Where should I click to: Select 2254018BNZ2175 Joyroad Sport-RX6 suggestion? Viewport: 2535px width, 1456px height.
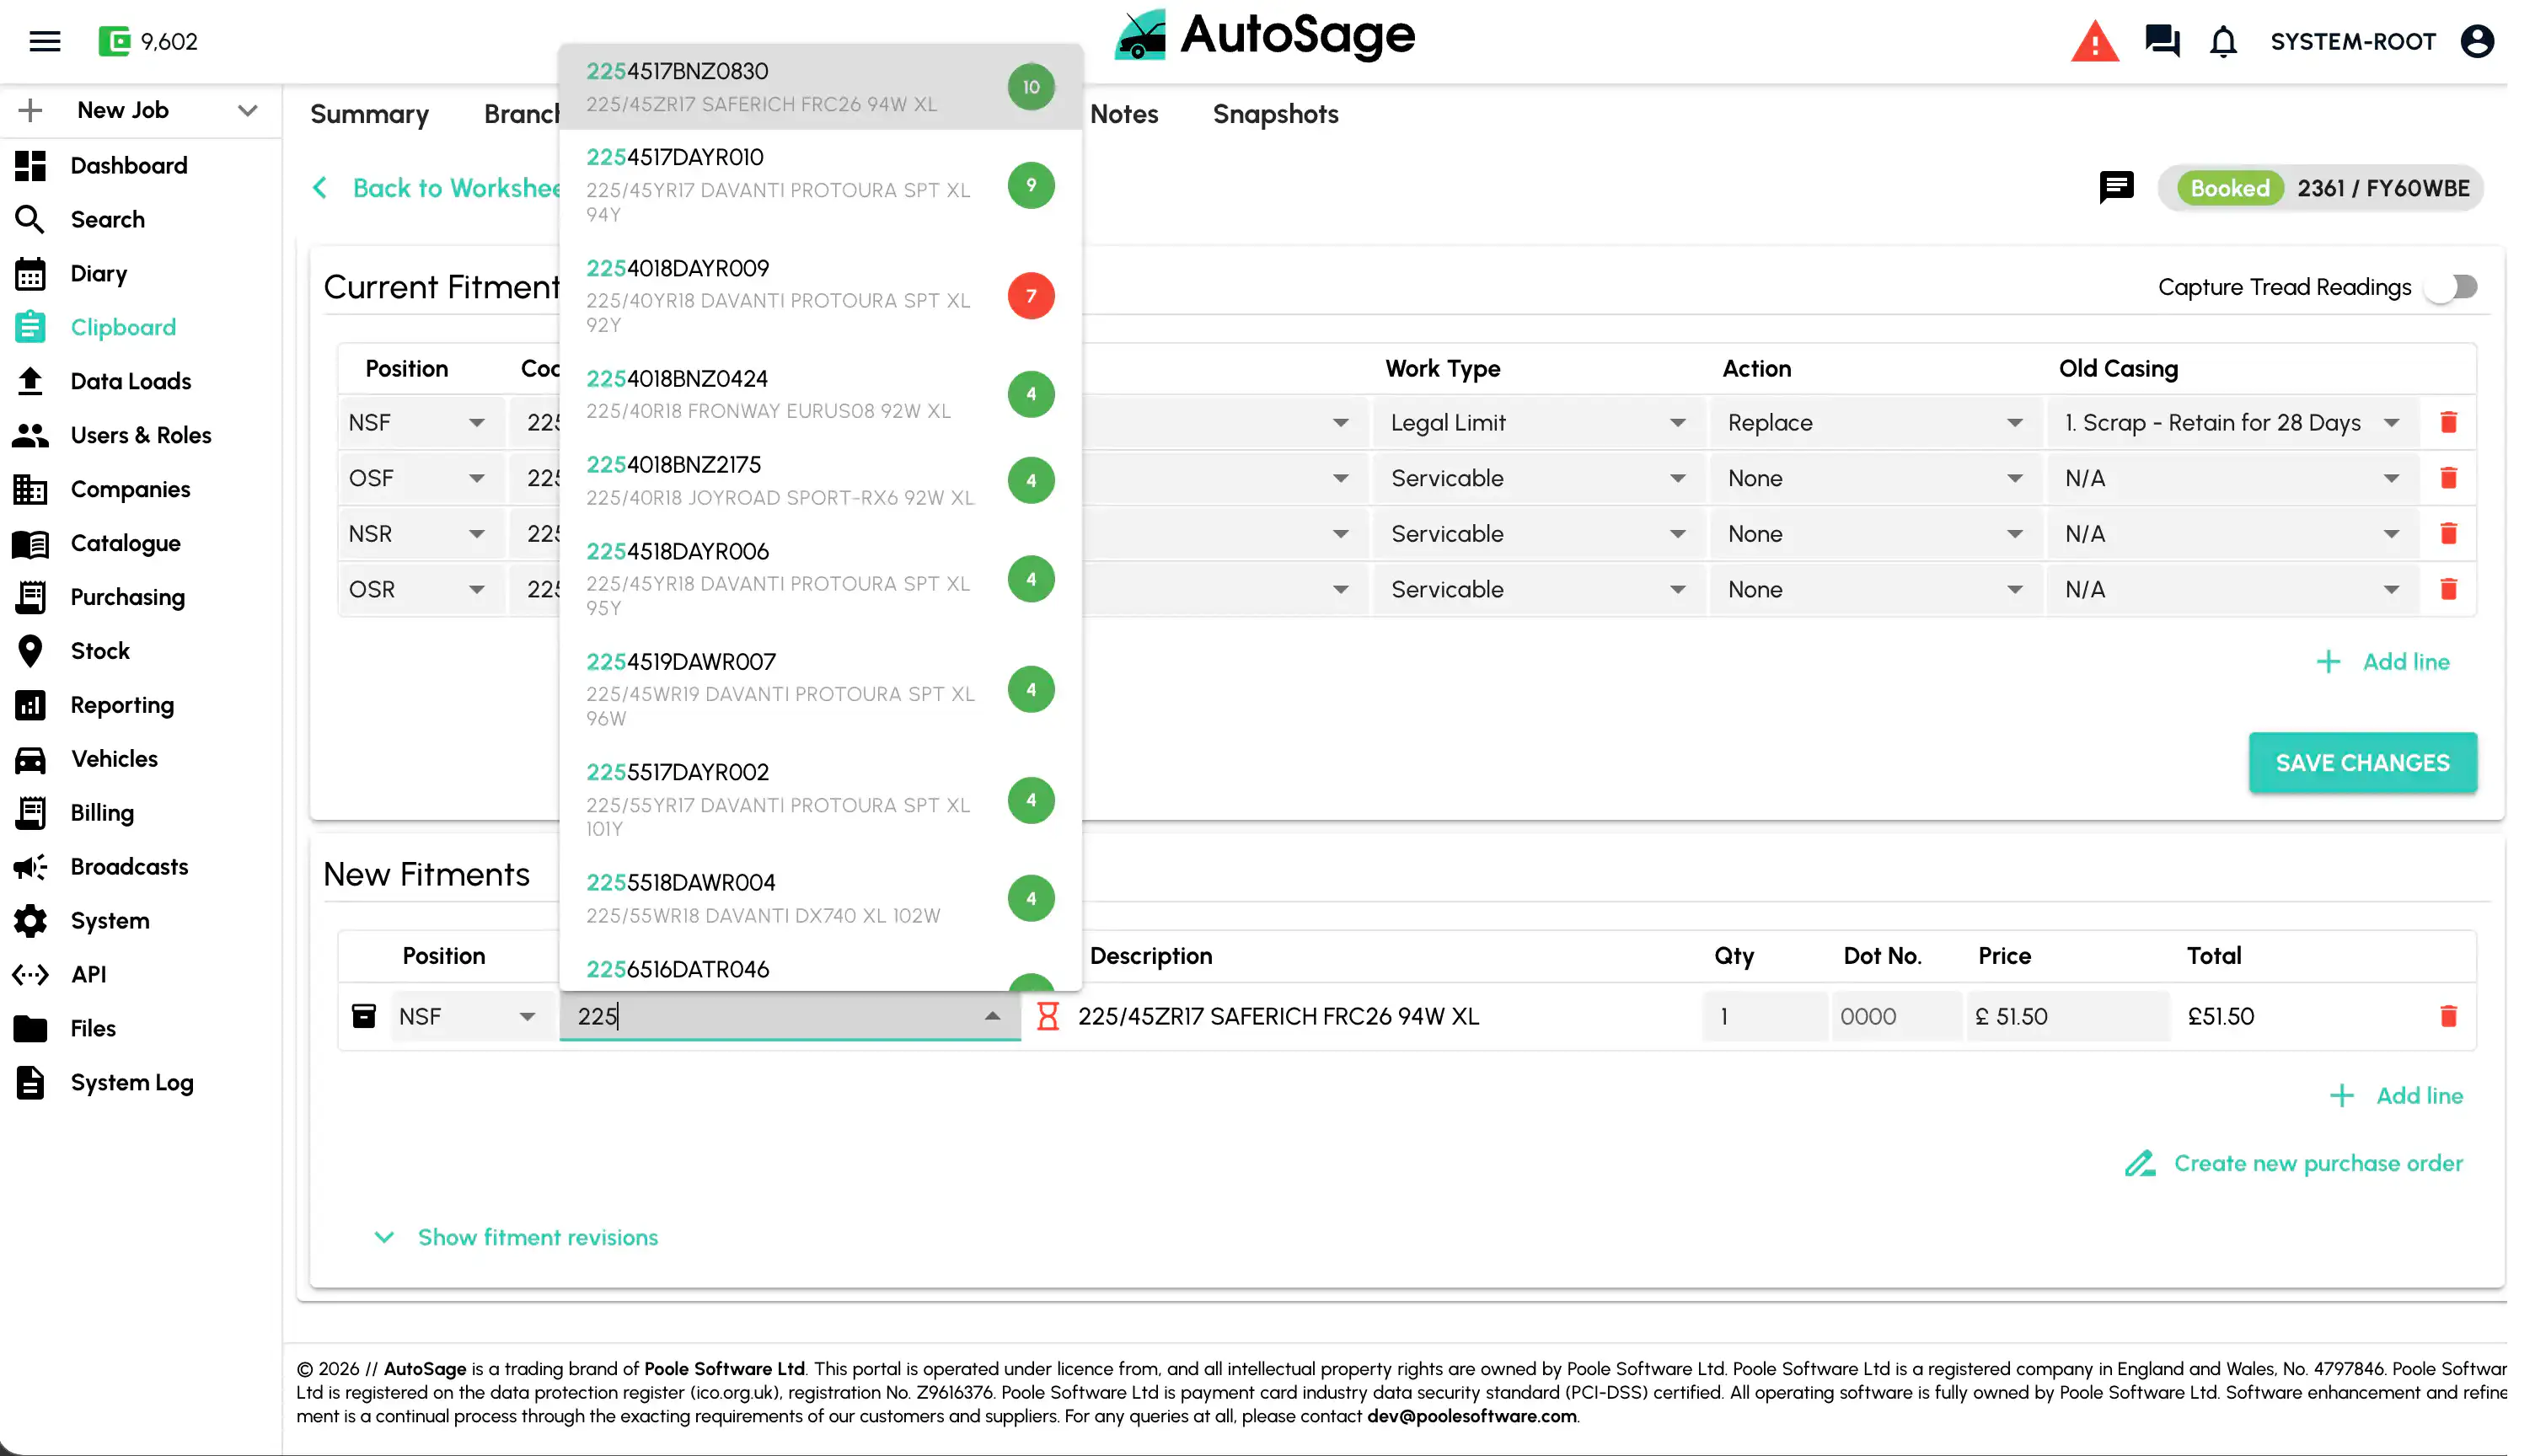pos(820,481)
